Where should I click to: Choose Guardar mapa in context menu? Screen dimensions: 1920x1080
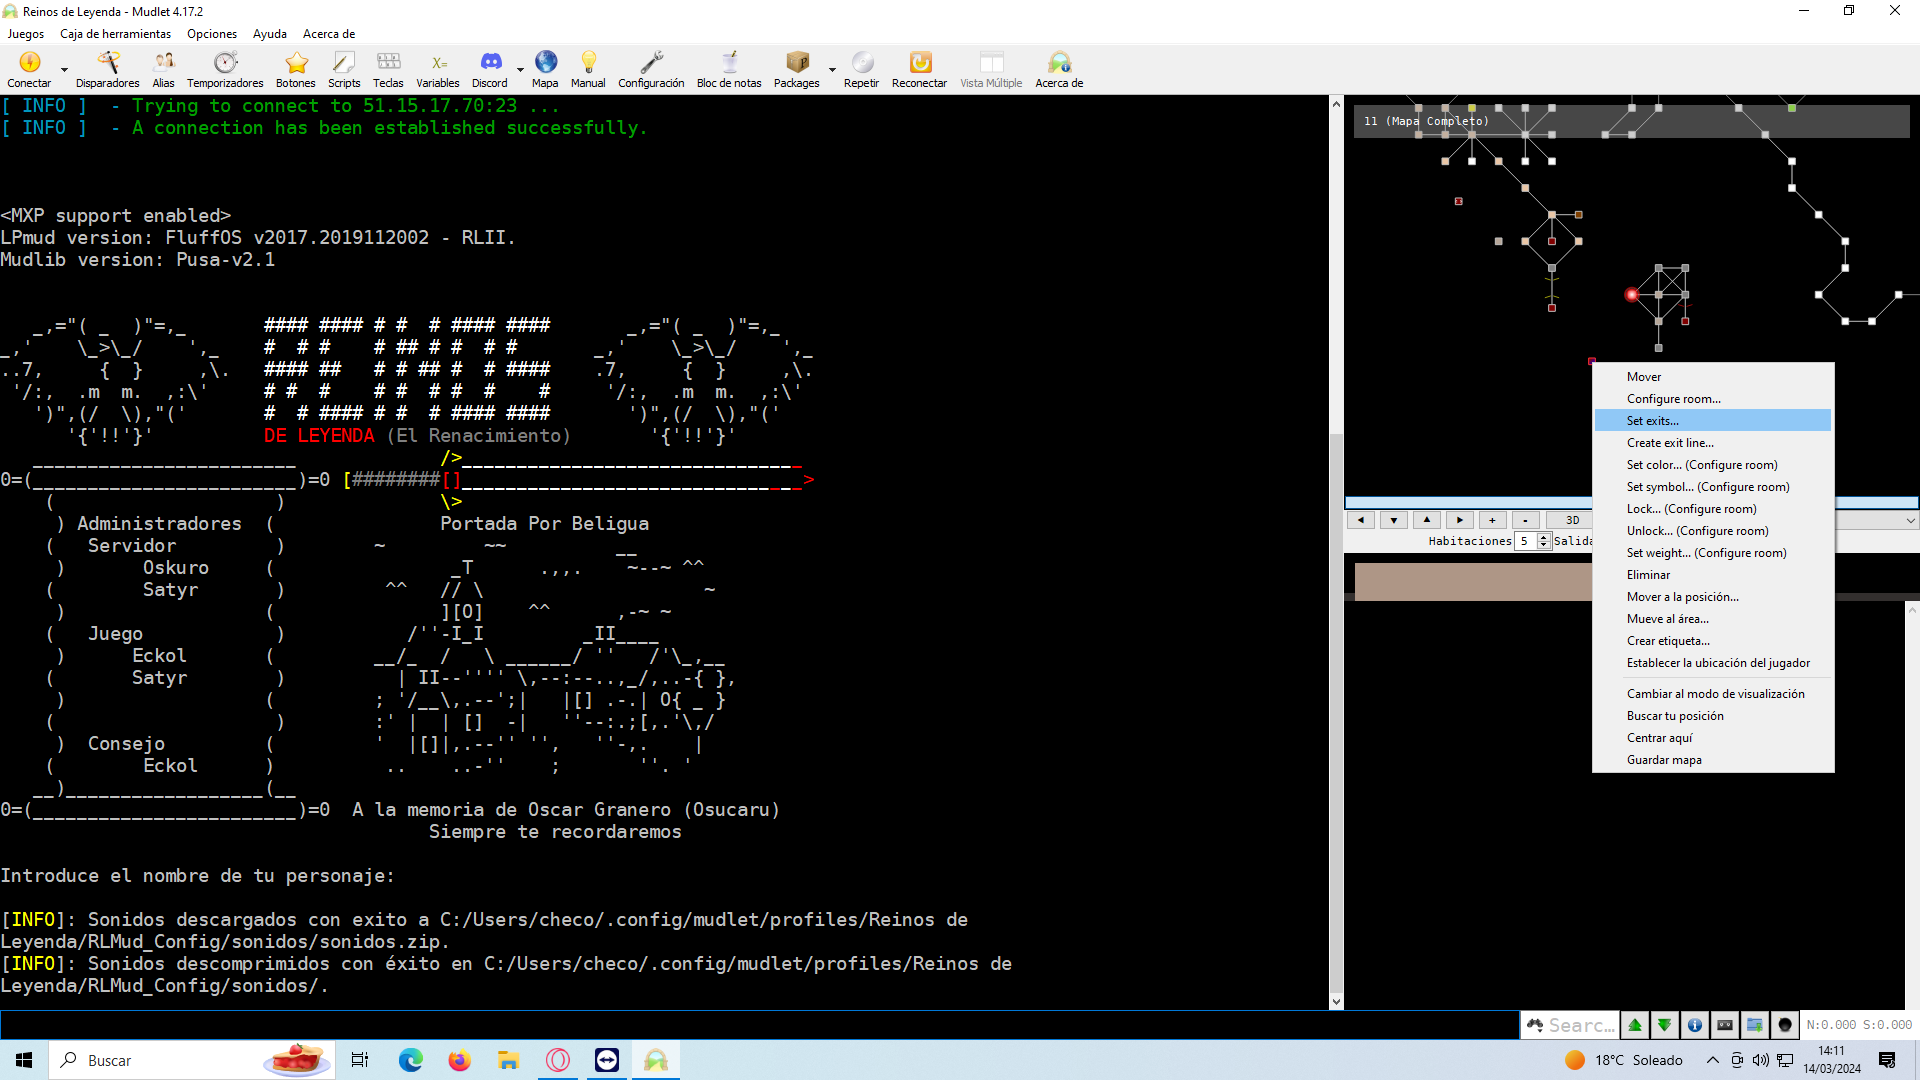click(1713, 760)
